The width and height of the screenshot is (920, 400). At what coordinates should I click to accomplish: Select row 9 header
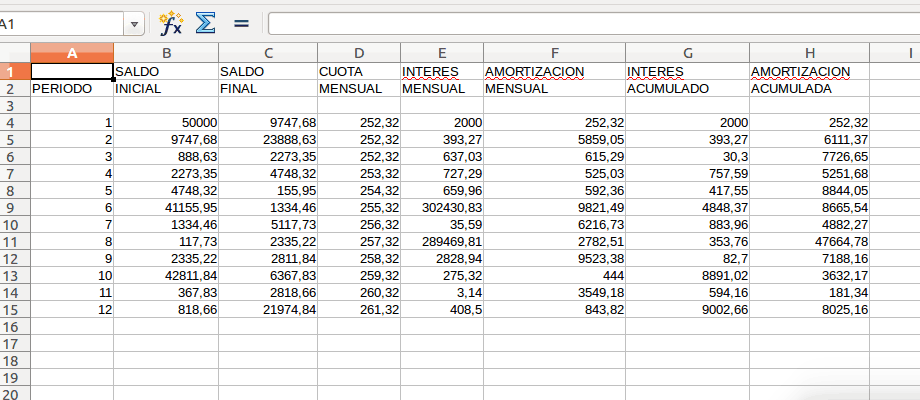point(15,208)
